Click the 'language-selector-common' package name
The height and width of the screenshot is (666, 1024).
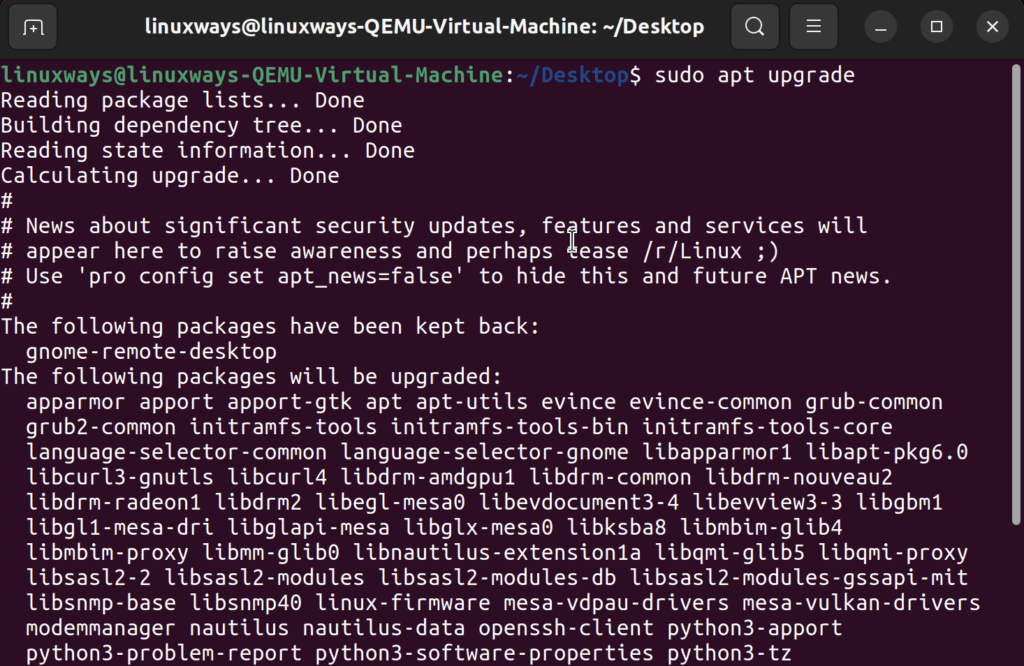176,452
